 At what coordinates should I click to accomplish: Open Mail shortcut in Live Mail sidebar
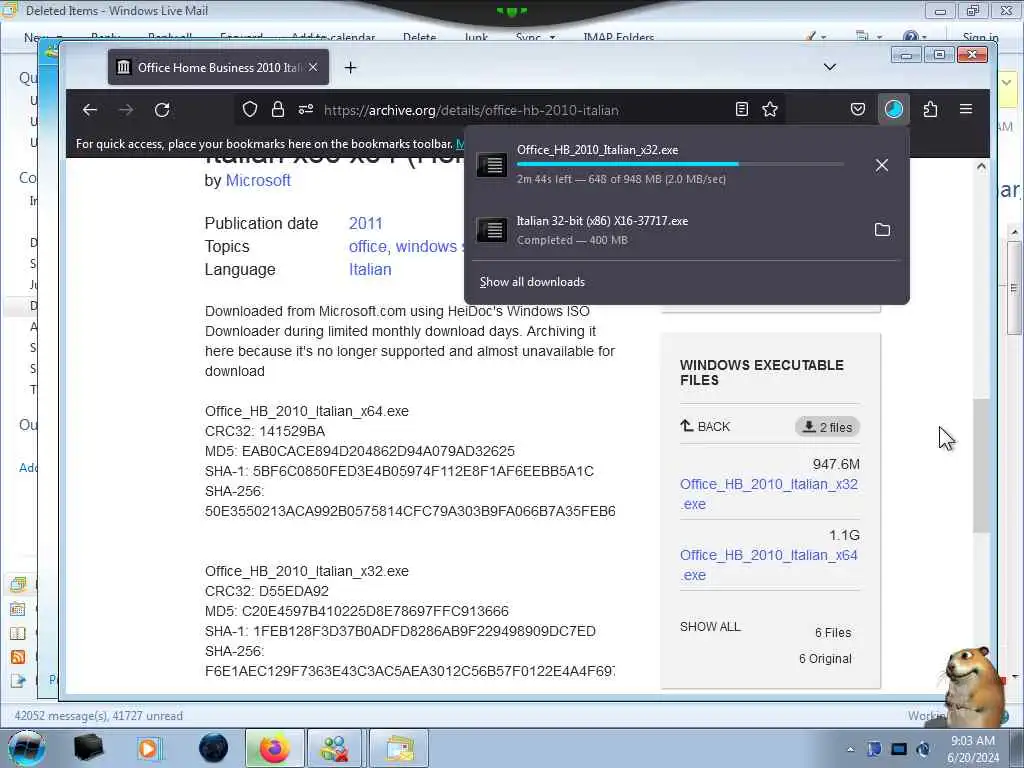18,584
